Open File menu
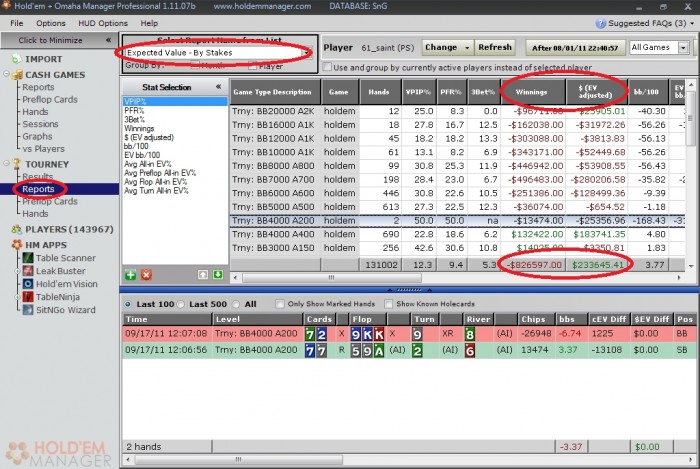Viewport: 700px width, 469px height. click(17, 23)
